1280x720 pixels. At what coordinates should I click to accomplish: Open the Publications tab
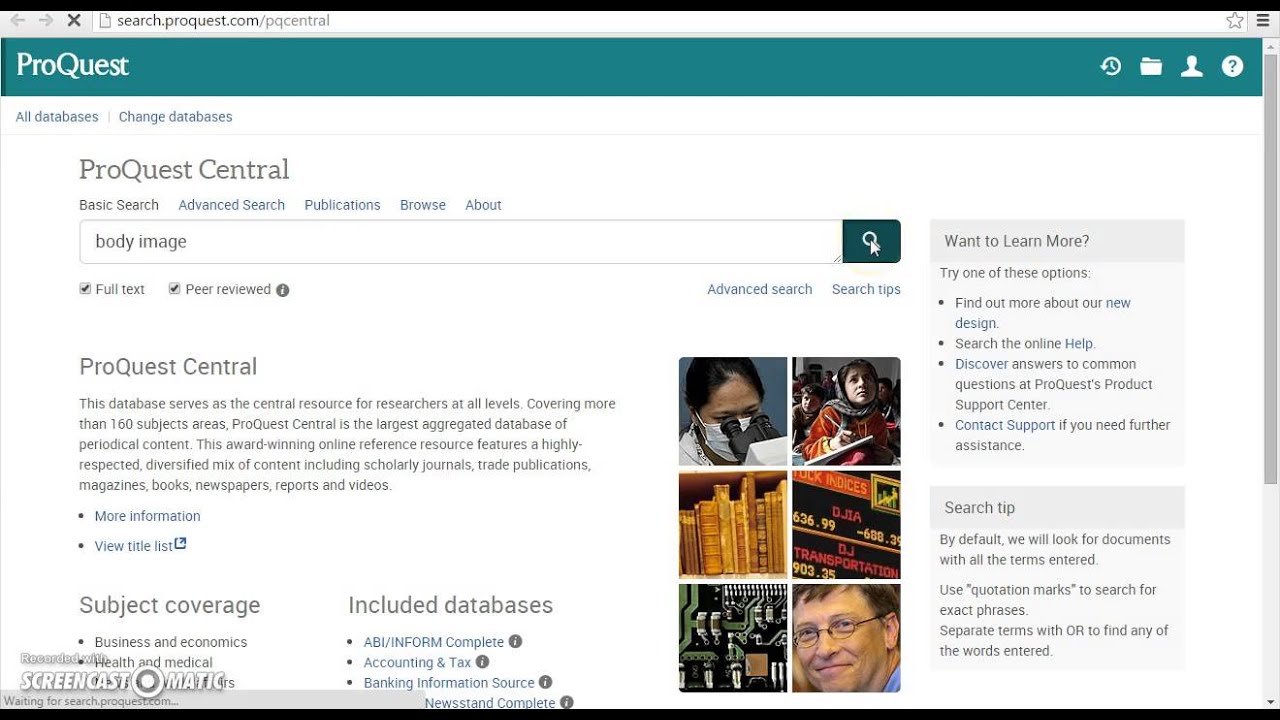click(x=342, y=205)
